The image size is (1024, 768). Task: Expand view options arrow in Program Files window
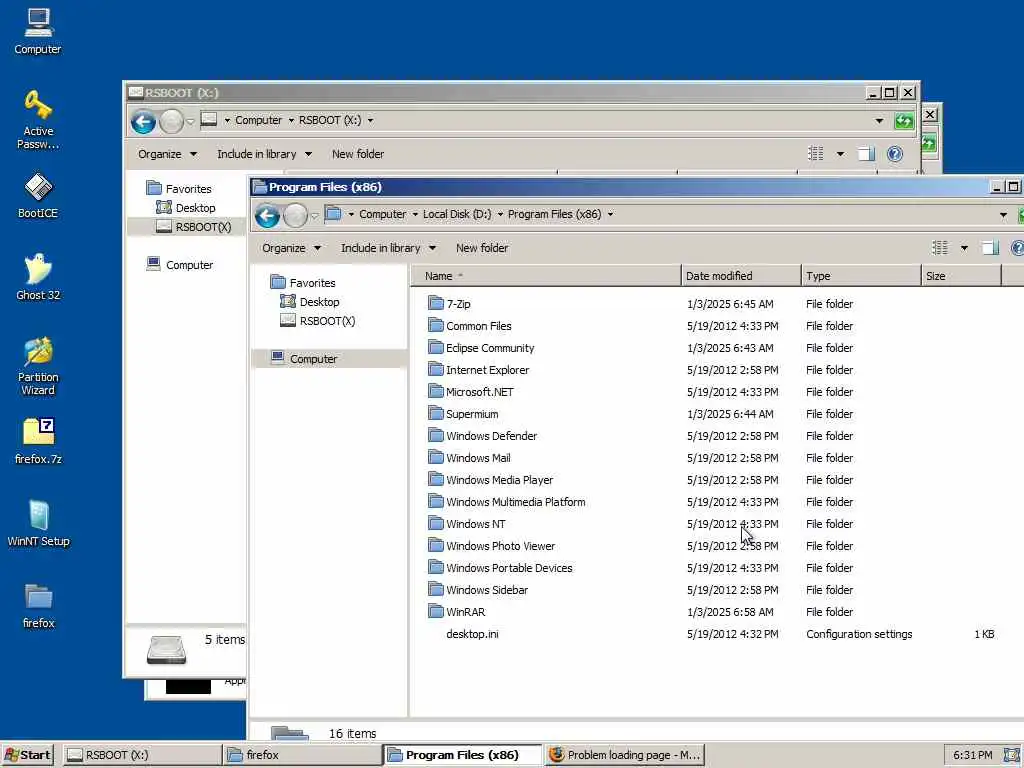point(964,248)
